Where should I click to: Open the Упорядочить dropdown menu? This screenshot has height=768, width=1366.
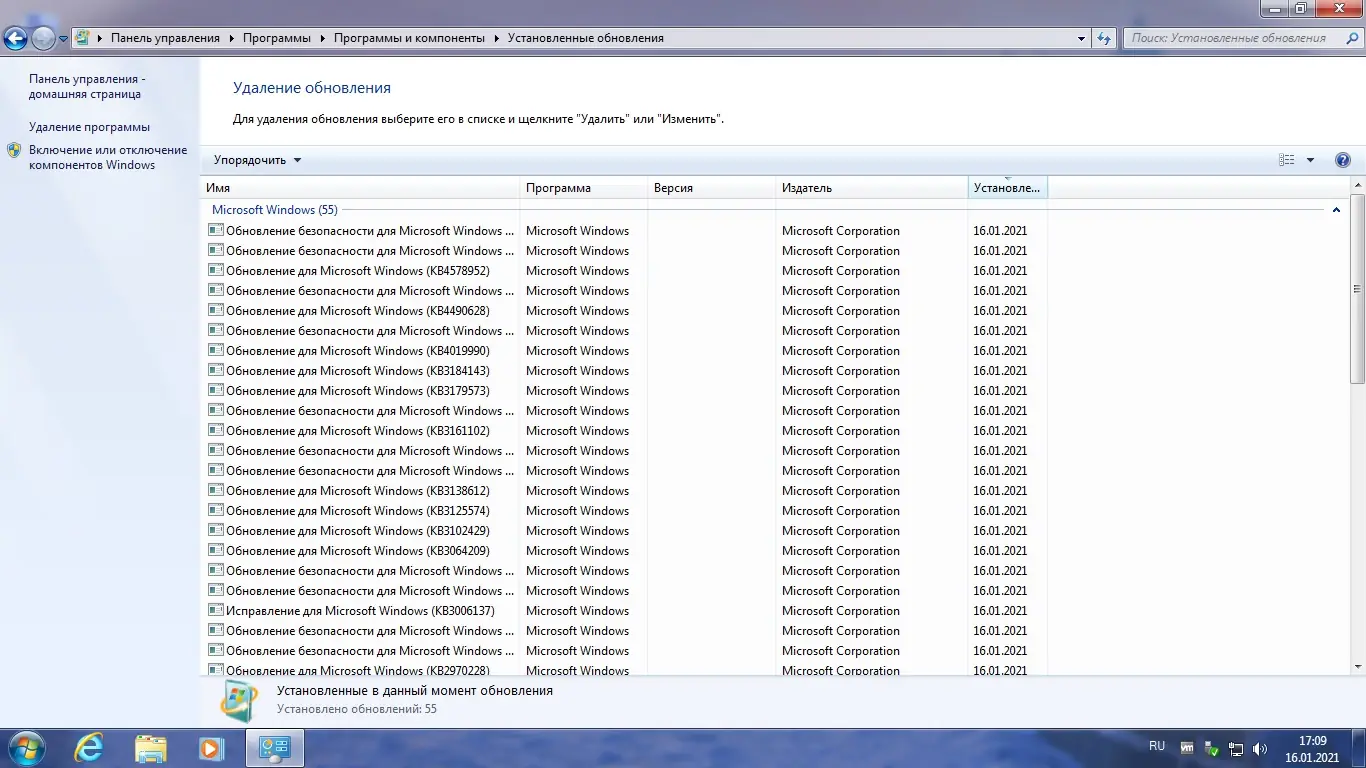pyautogui.click(x=257, y=160)
